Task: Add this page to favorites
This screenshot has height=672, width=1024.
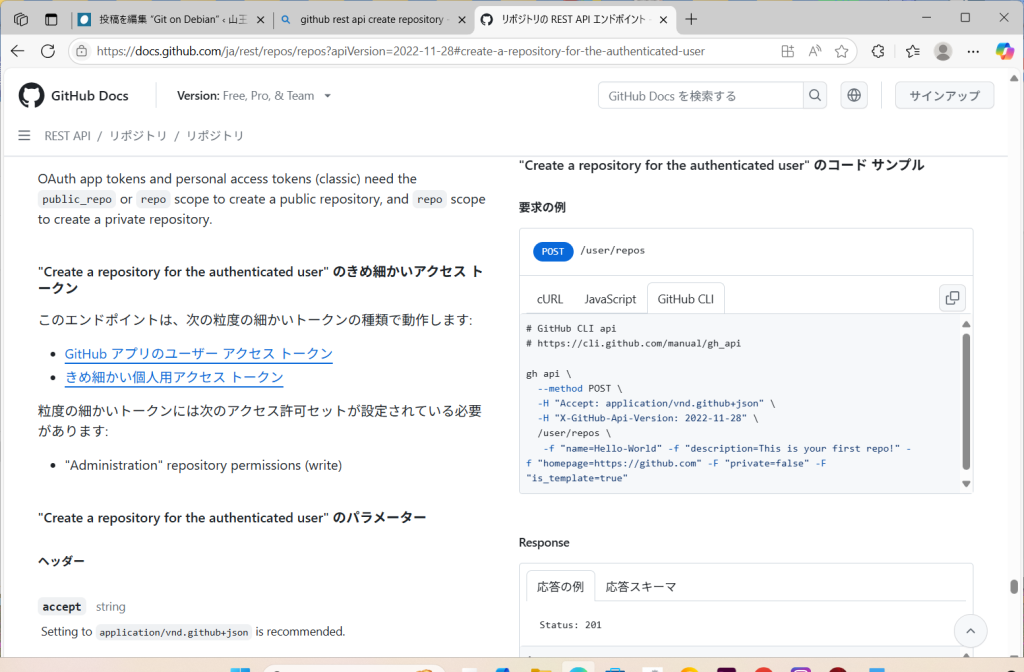Action: (841, 51)
